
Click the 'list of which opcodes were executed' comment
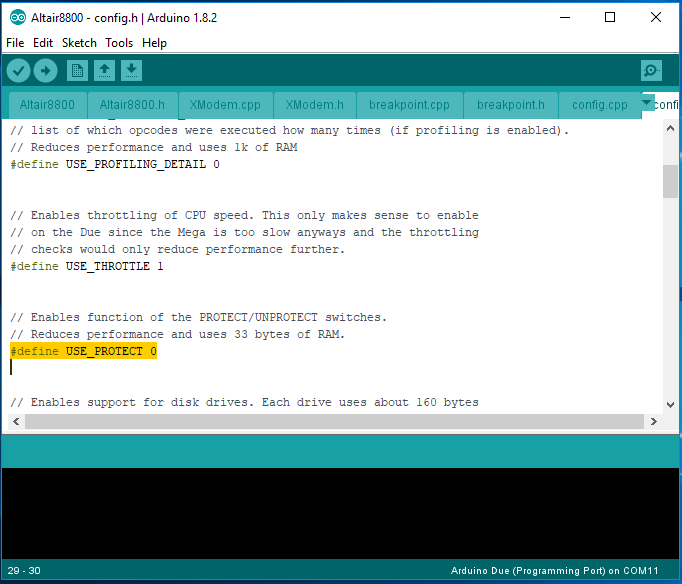coord(290,130)
